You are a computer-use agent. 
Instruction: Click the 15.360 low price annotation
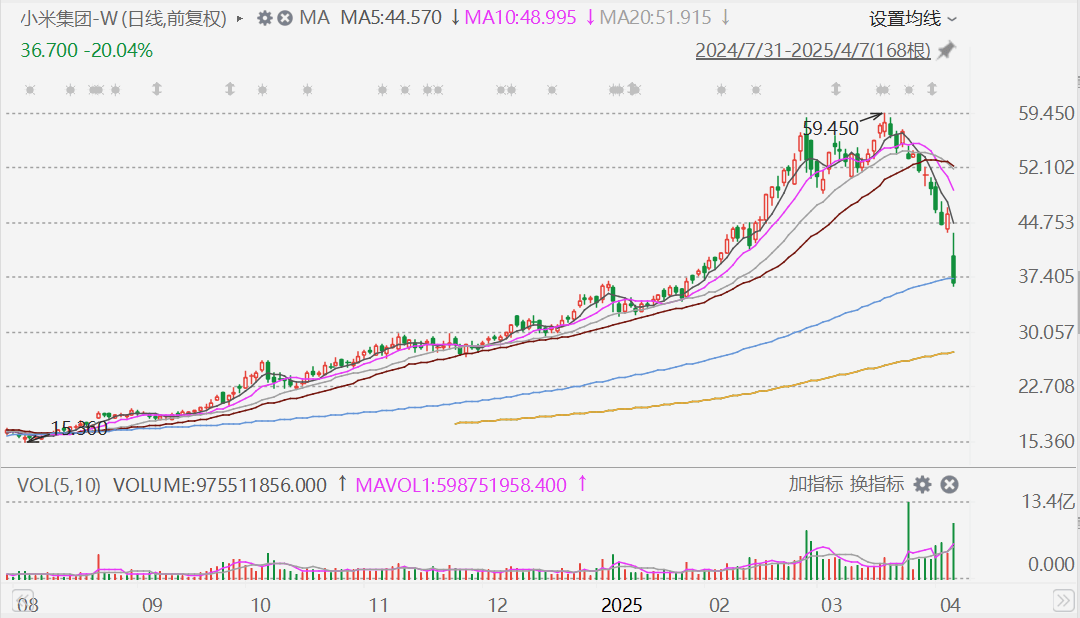pos(78,428)
